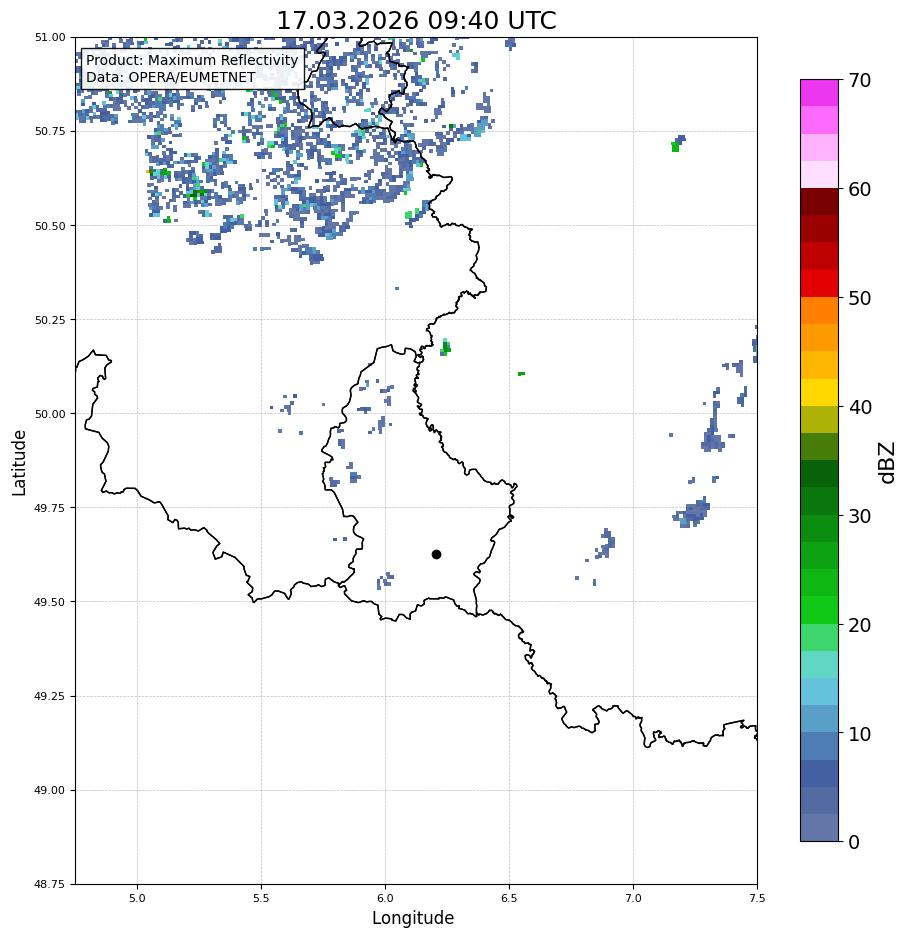Click the small green echo near 6.55E 50.1N
908x937 pixels.
(521, 373)
